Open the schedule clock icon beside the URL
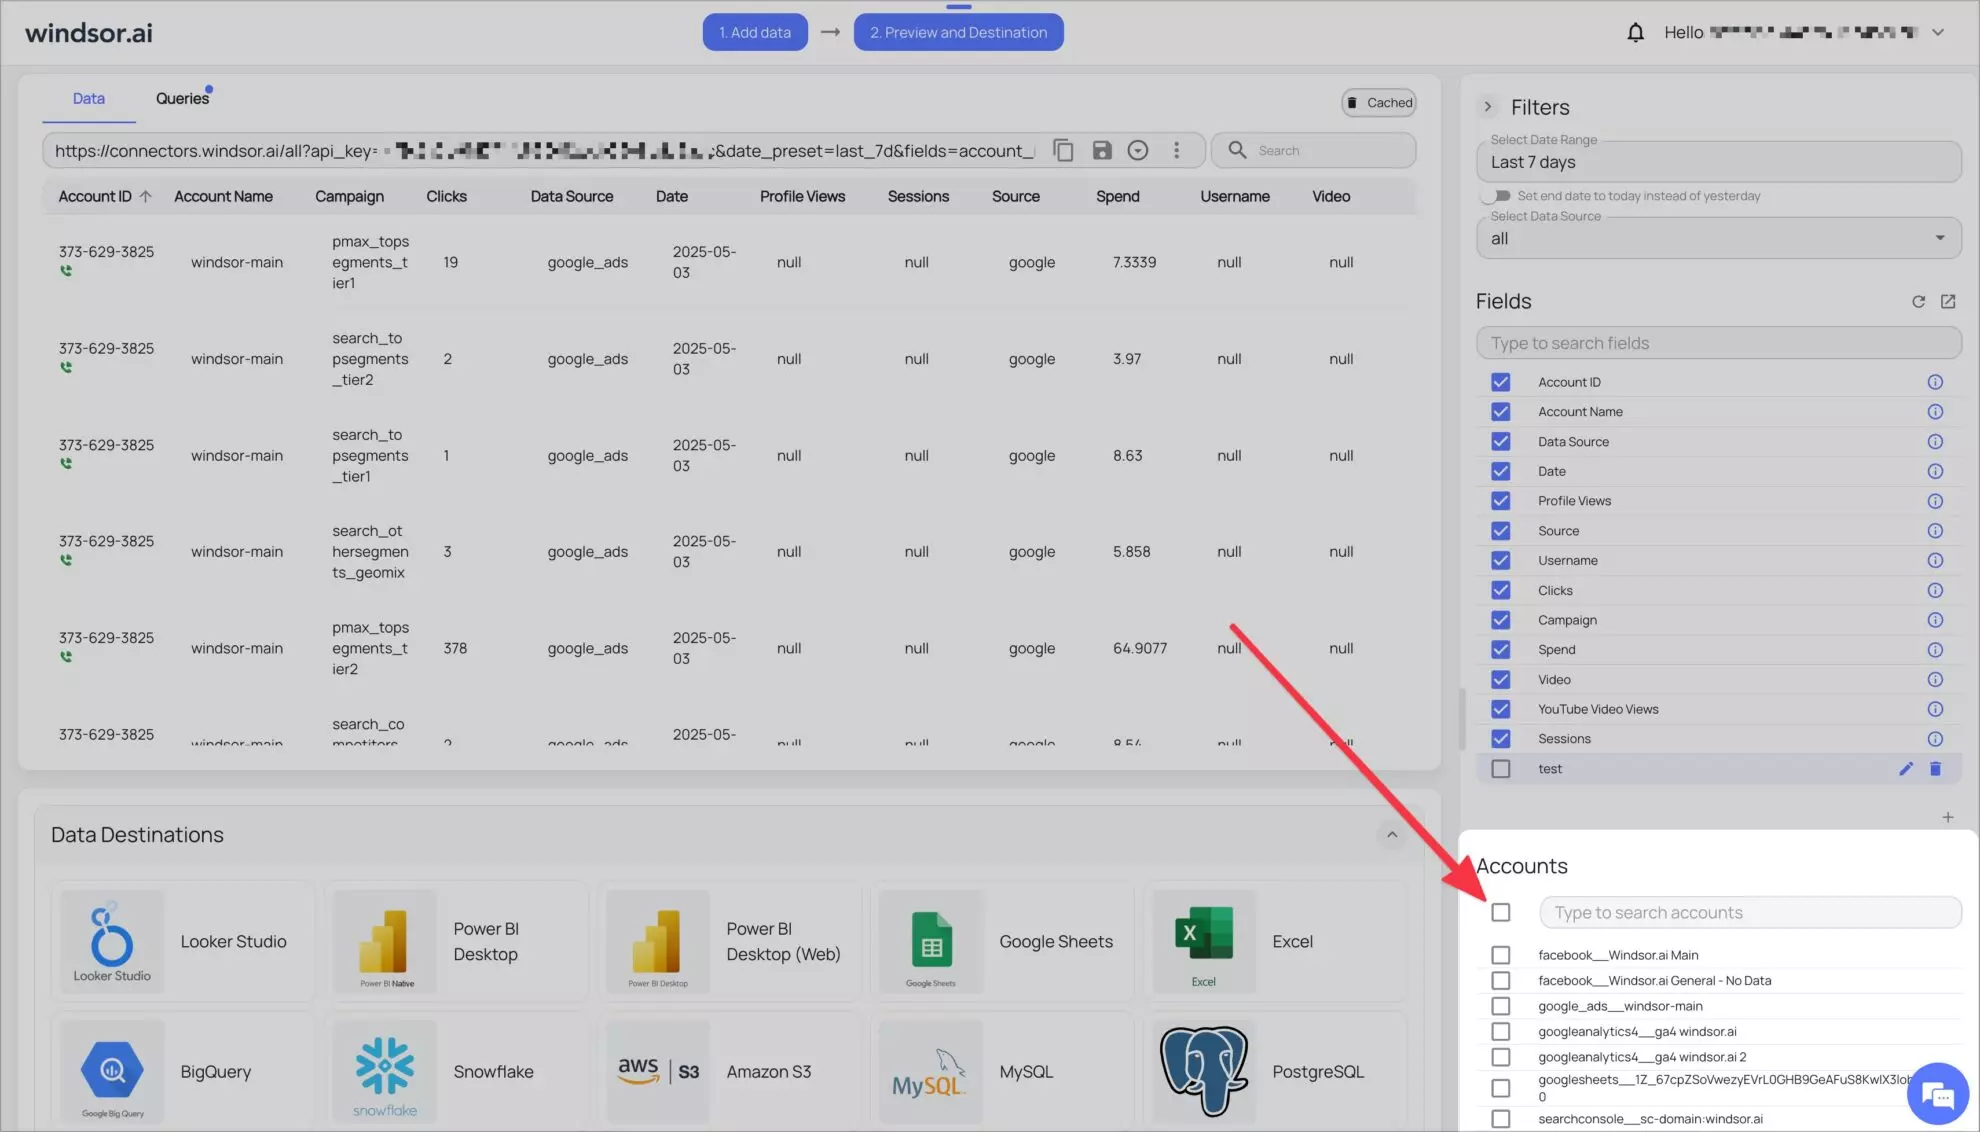 pyautogui.click(x=1138, y=150)
